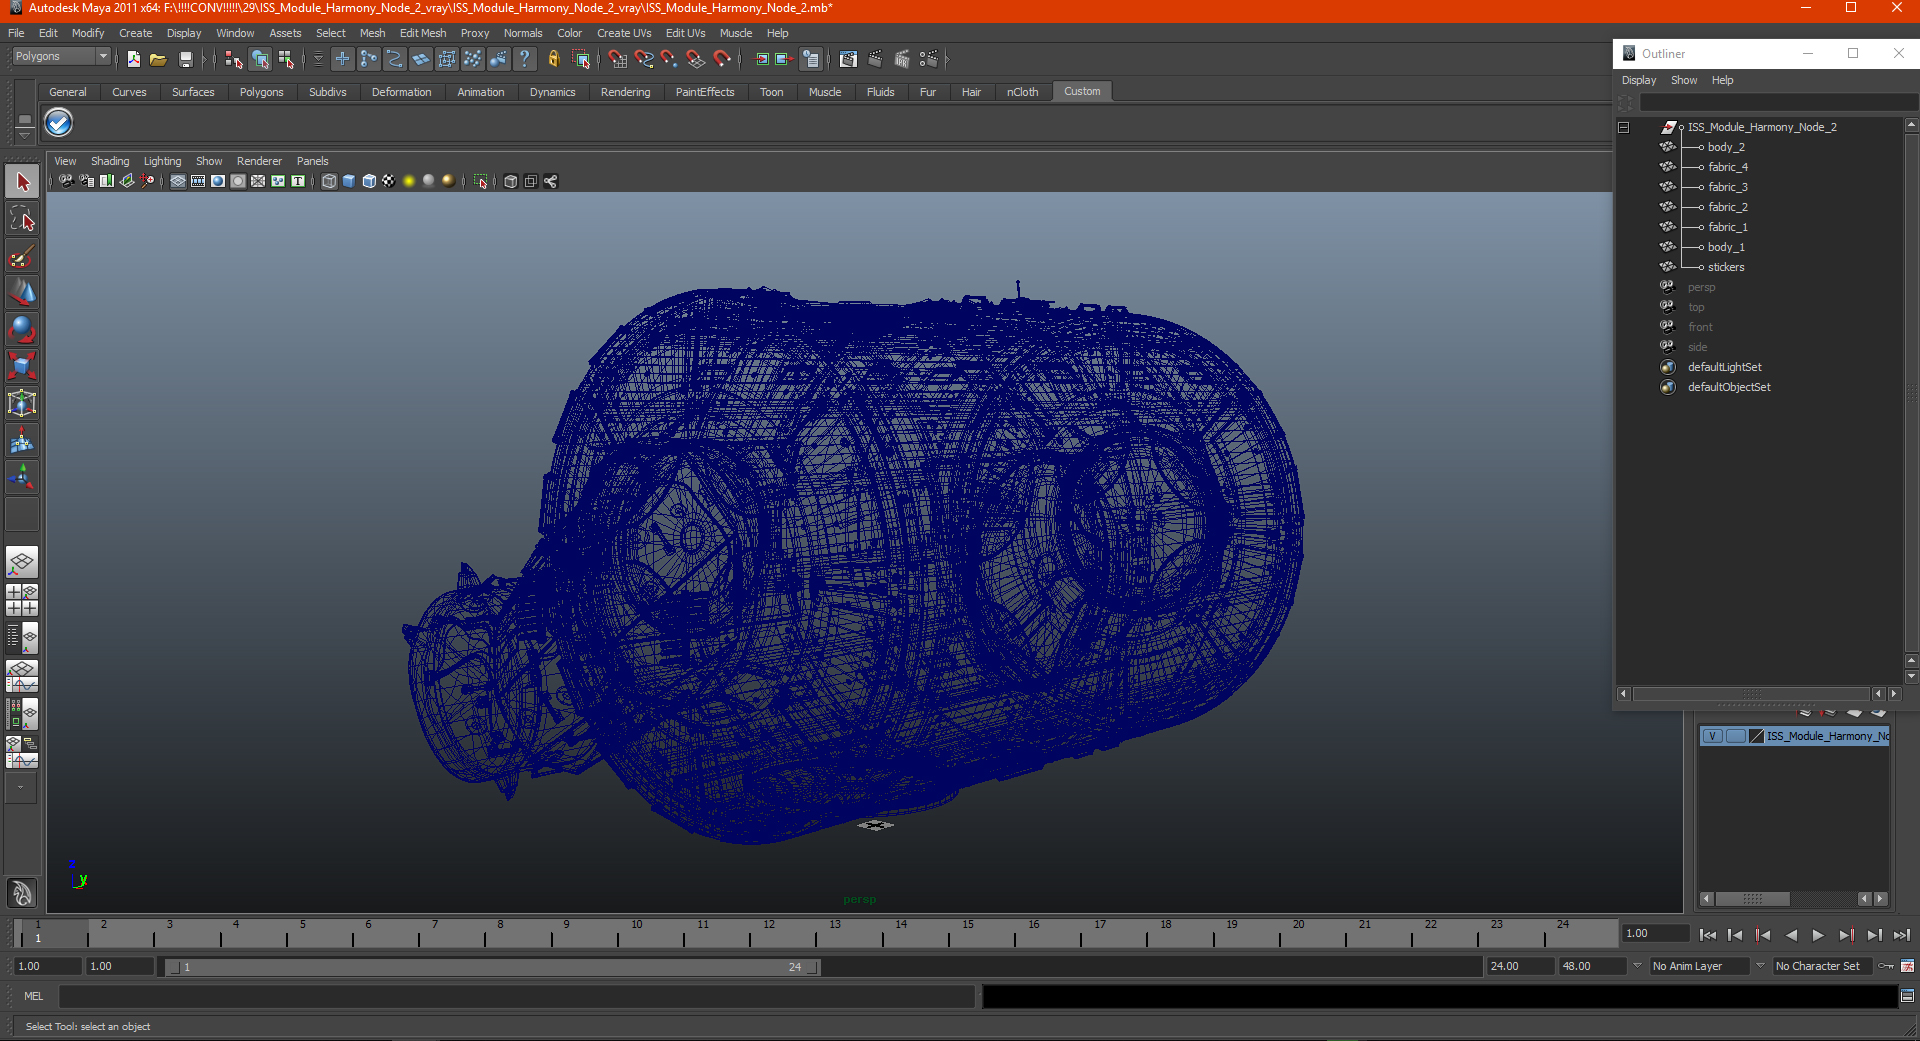Click the blue checkmark shelf button
This screenshot has width=1920, height=1041.
tap(59, 123)
